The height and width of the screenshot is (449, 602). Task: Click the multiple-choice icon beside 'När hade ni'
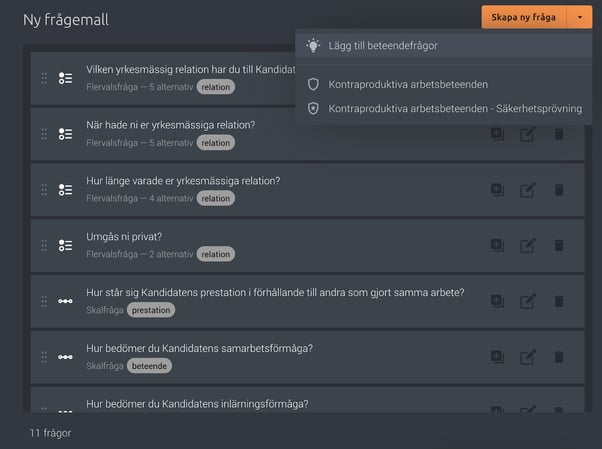(x=65, y=134)
